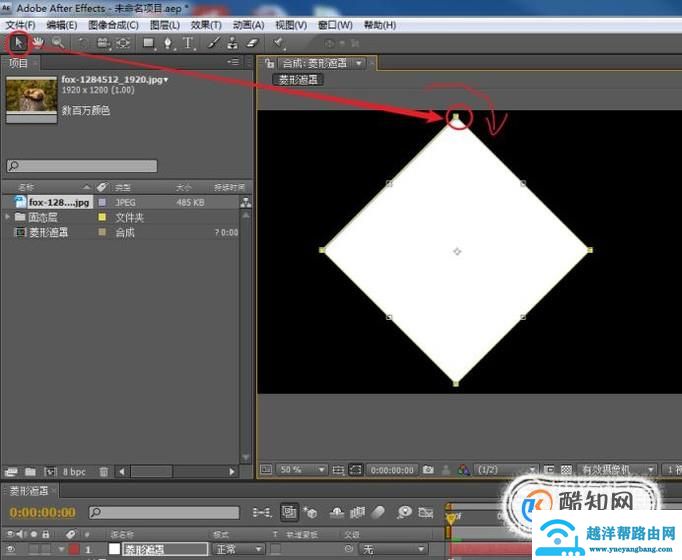Select the Rectangle mask tool
The height and width of the screenshot is (560, 682).
point(149,43)
